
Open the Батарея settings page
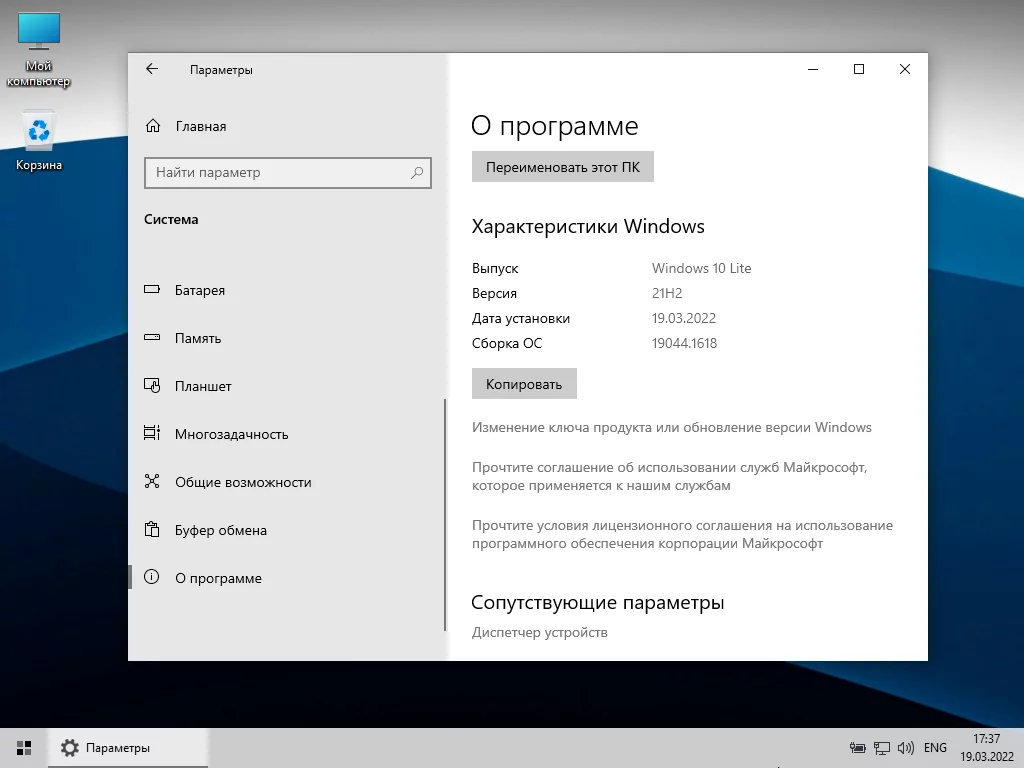pyautogui.click(x=286, y=290)
